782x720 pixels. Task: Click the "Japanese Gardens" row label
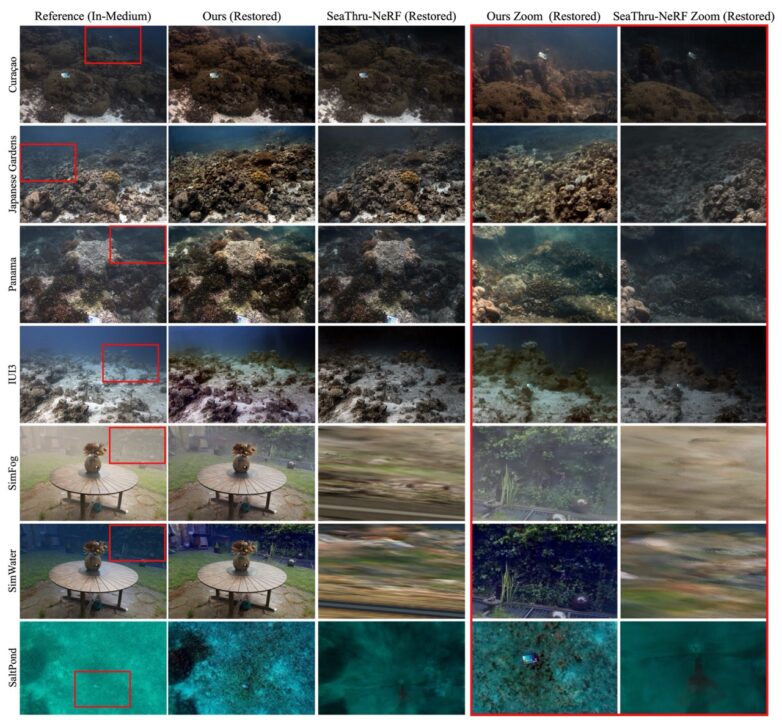12,174
